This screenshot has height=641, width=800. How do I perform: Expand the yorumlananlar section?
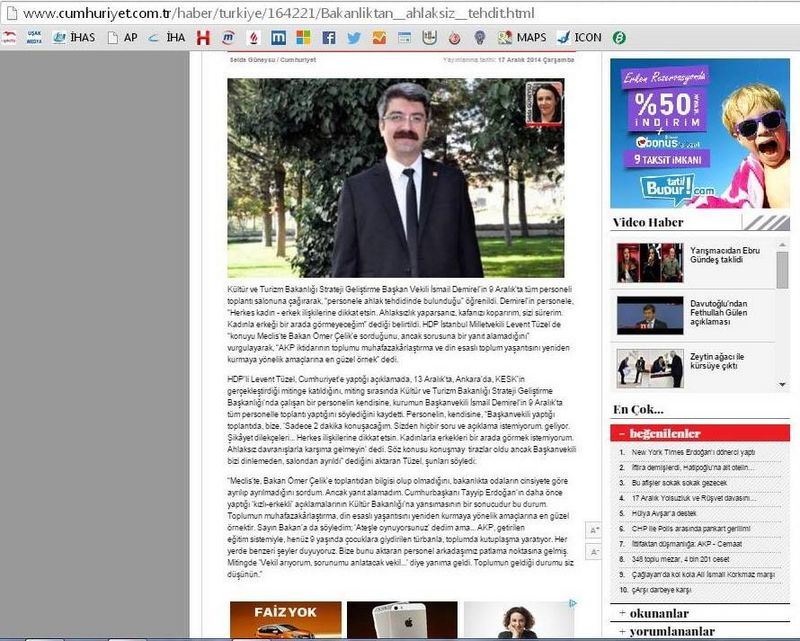699,631
